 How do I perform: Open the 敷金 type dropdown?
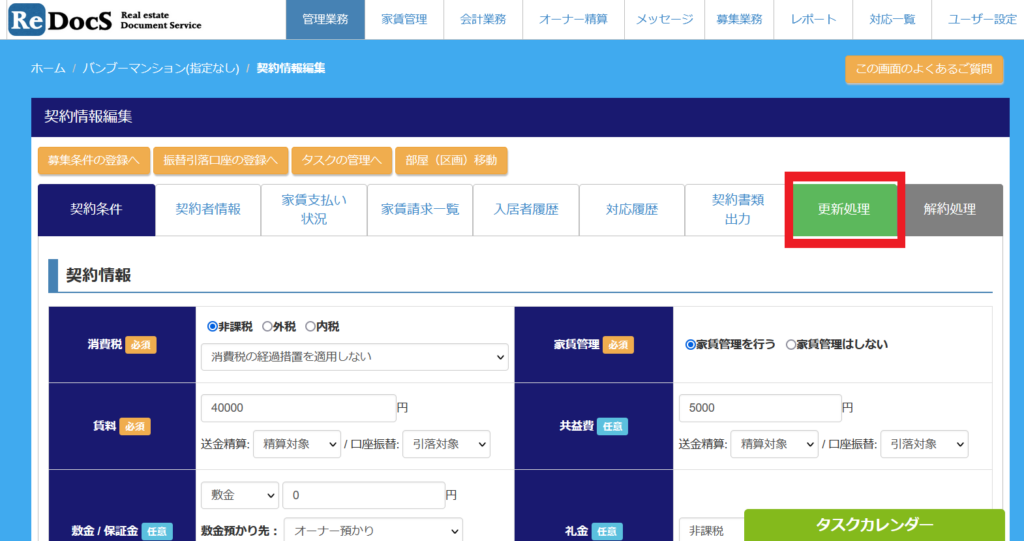(240, 495)
